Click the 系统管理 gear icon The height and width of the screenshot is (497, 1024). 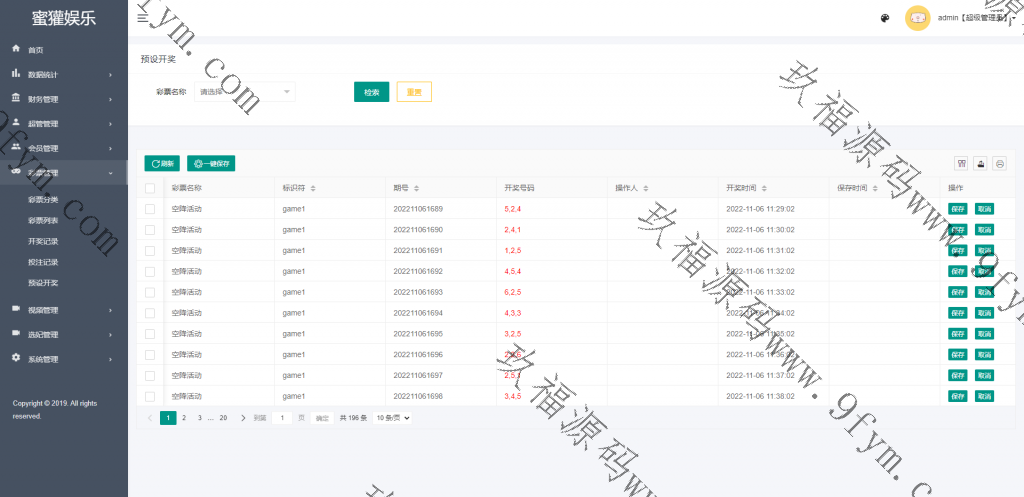click(x=16, y=358)
